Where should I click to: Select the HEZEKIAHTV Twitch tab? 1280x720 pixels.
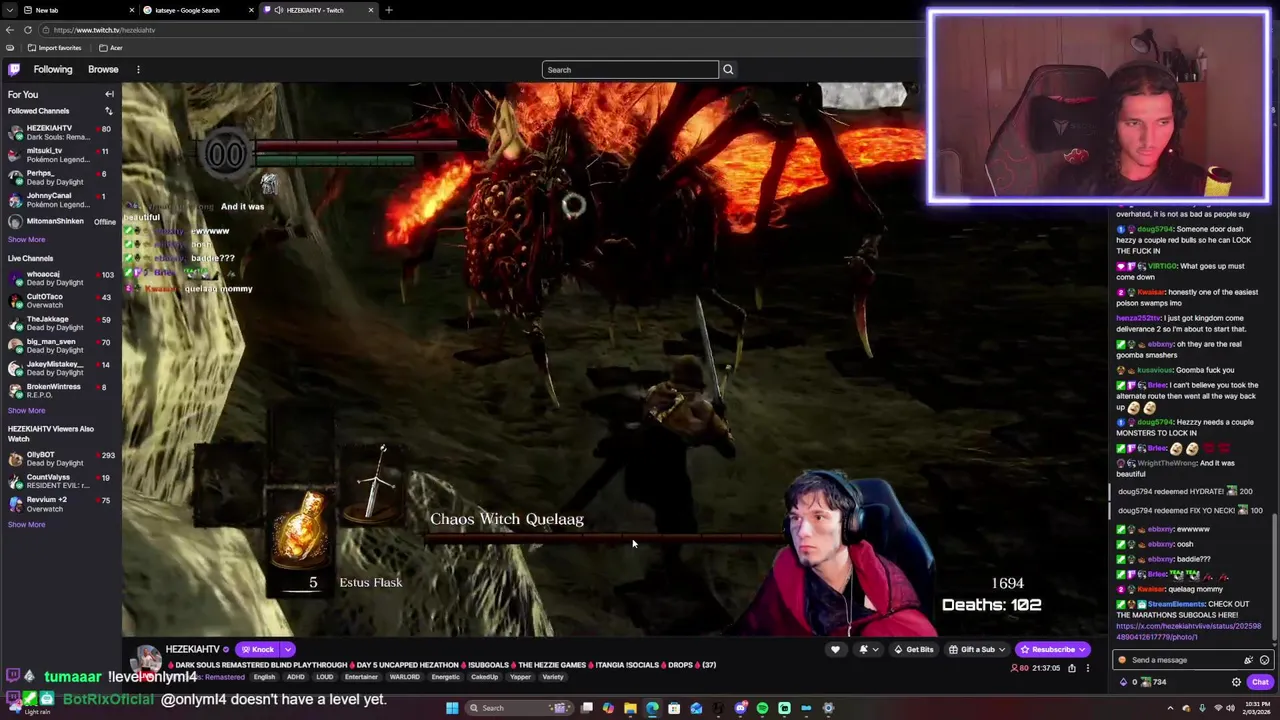click(318, 10)
